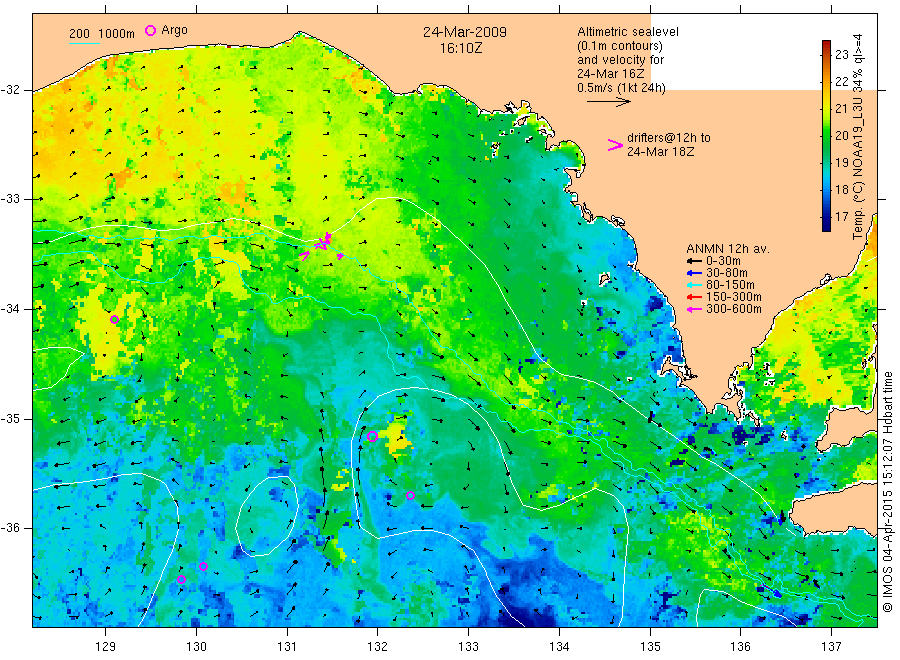The image size is (900, 660).
Task: Click the cyan 200m contour legend line
Action: 84,42
